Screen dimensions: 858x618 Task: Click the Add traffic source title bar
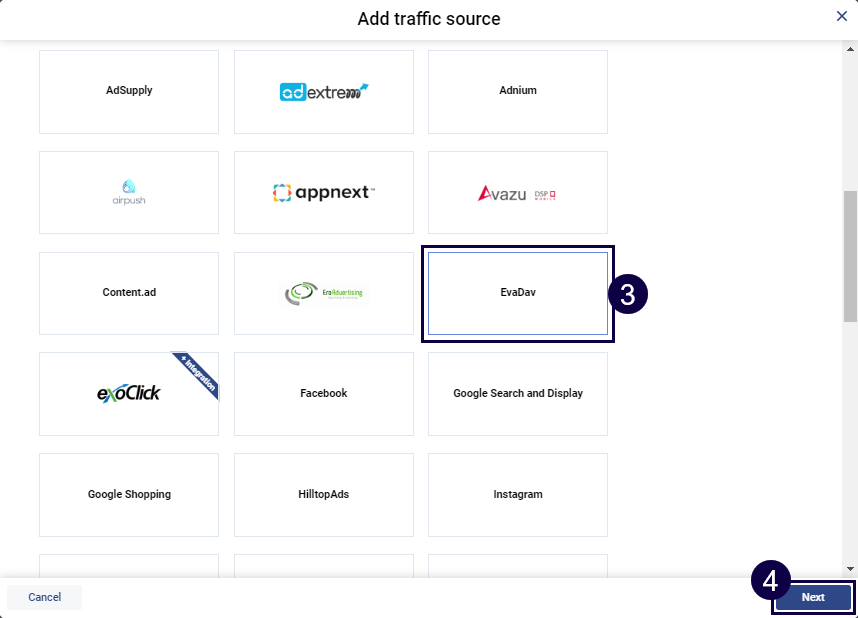click(x=429, y=19)
